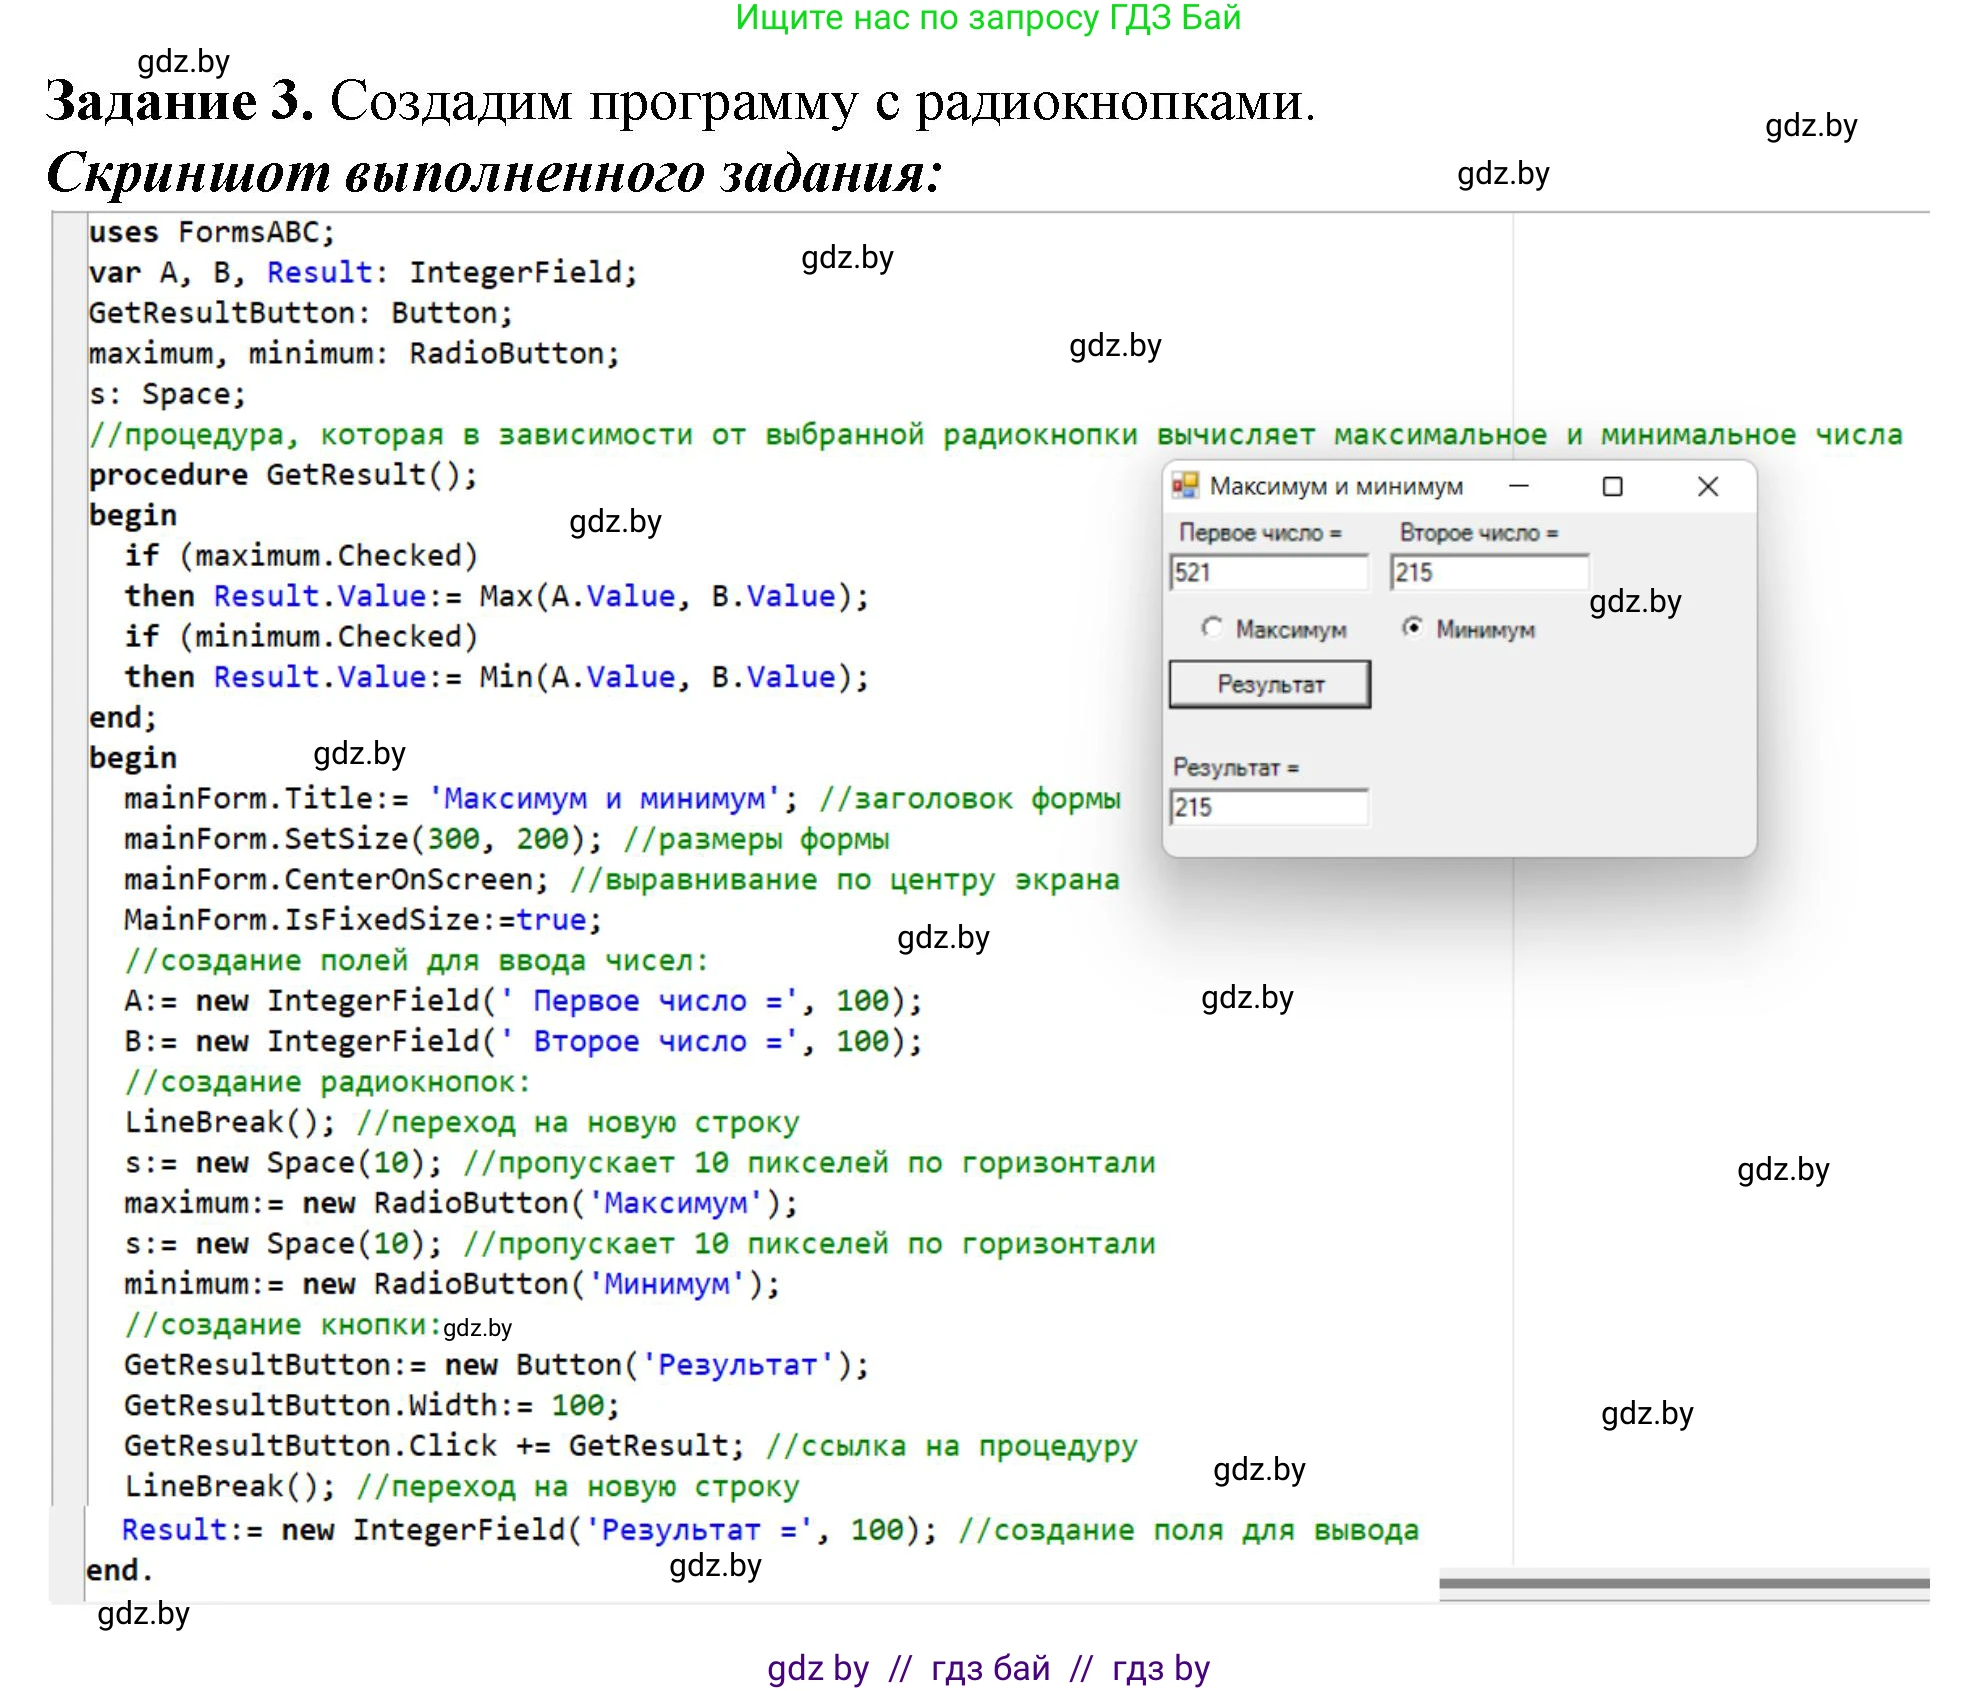This screenshot has width=1980, height=1691.
Task: Click the colored squares logo beside the window title
Action: pos(1186,488)
